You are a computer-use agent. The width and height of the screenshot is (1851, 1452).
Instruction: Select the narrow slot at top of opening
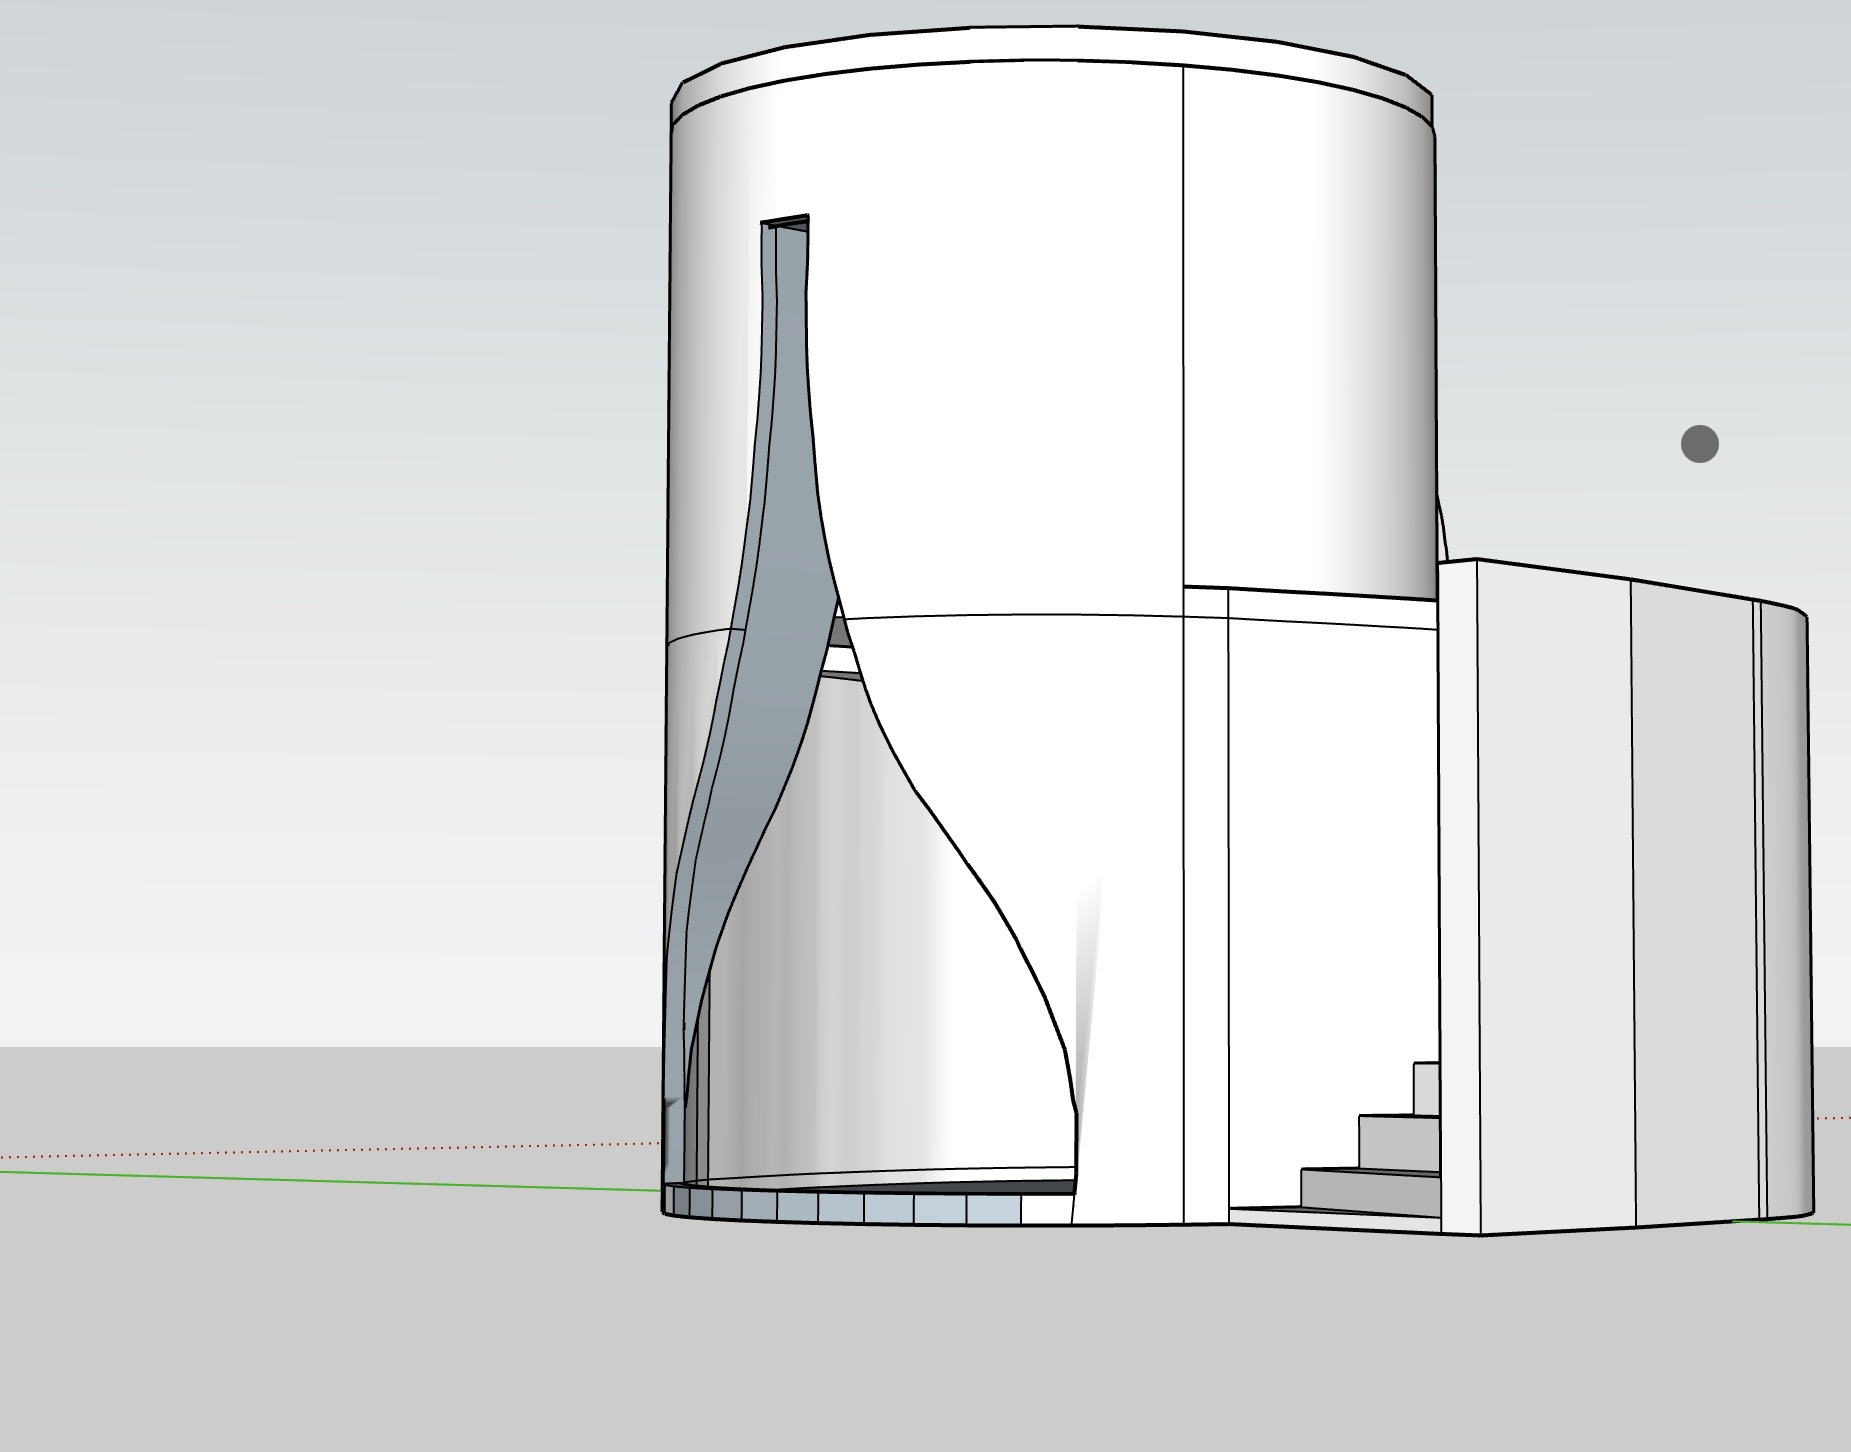[785, 225]
